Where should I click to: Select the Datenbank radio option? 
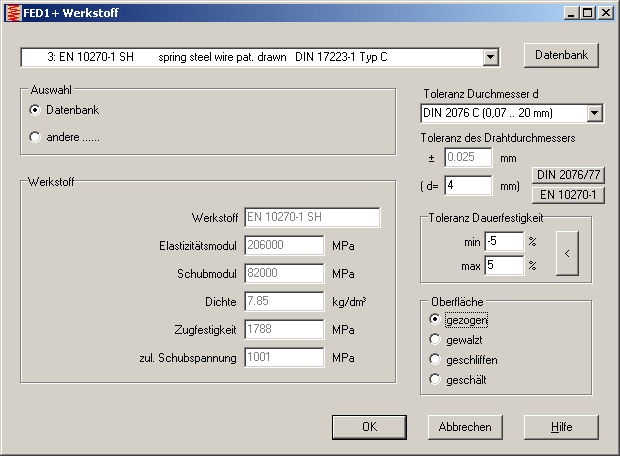point(36,109)
